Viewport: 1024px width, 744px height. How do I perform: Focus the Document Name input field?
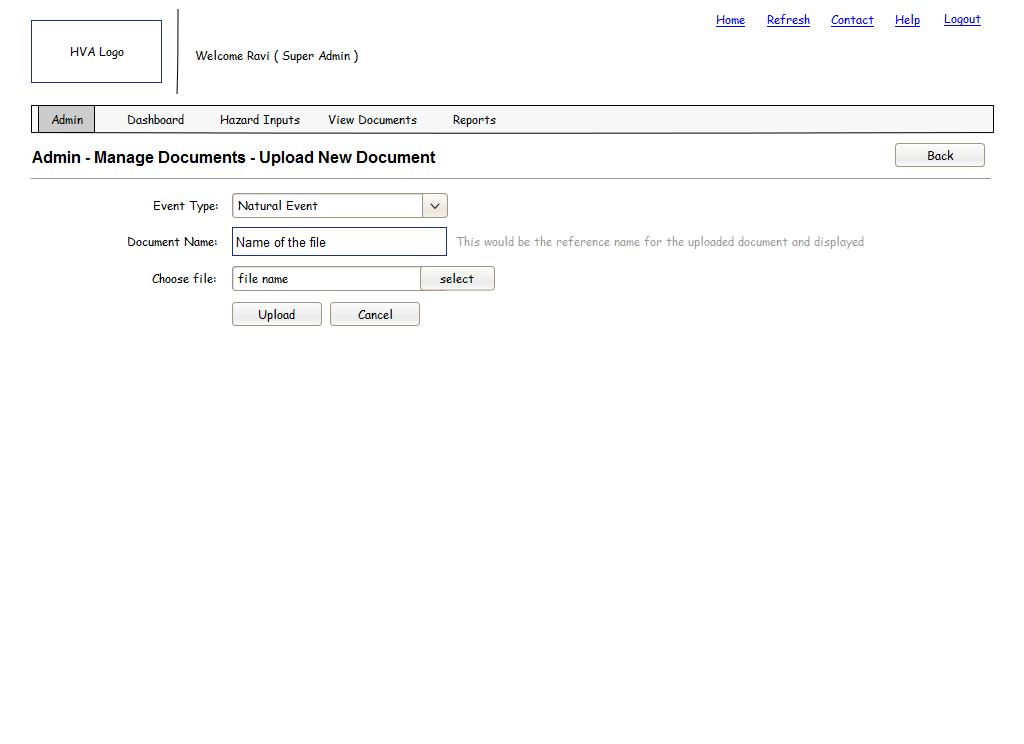coord(339,242)
